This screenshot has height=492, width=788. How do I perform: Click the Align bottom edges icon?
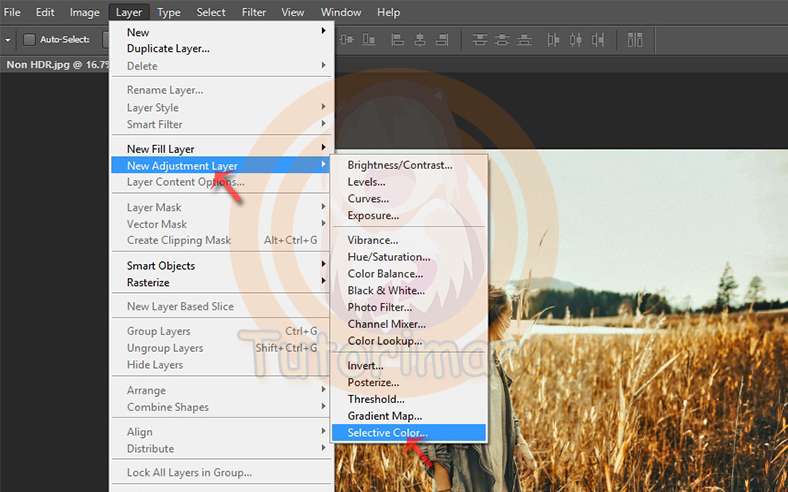point(369,39)
